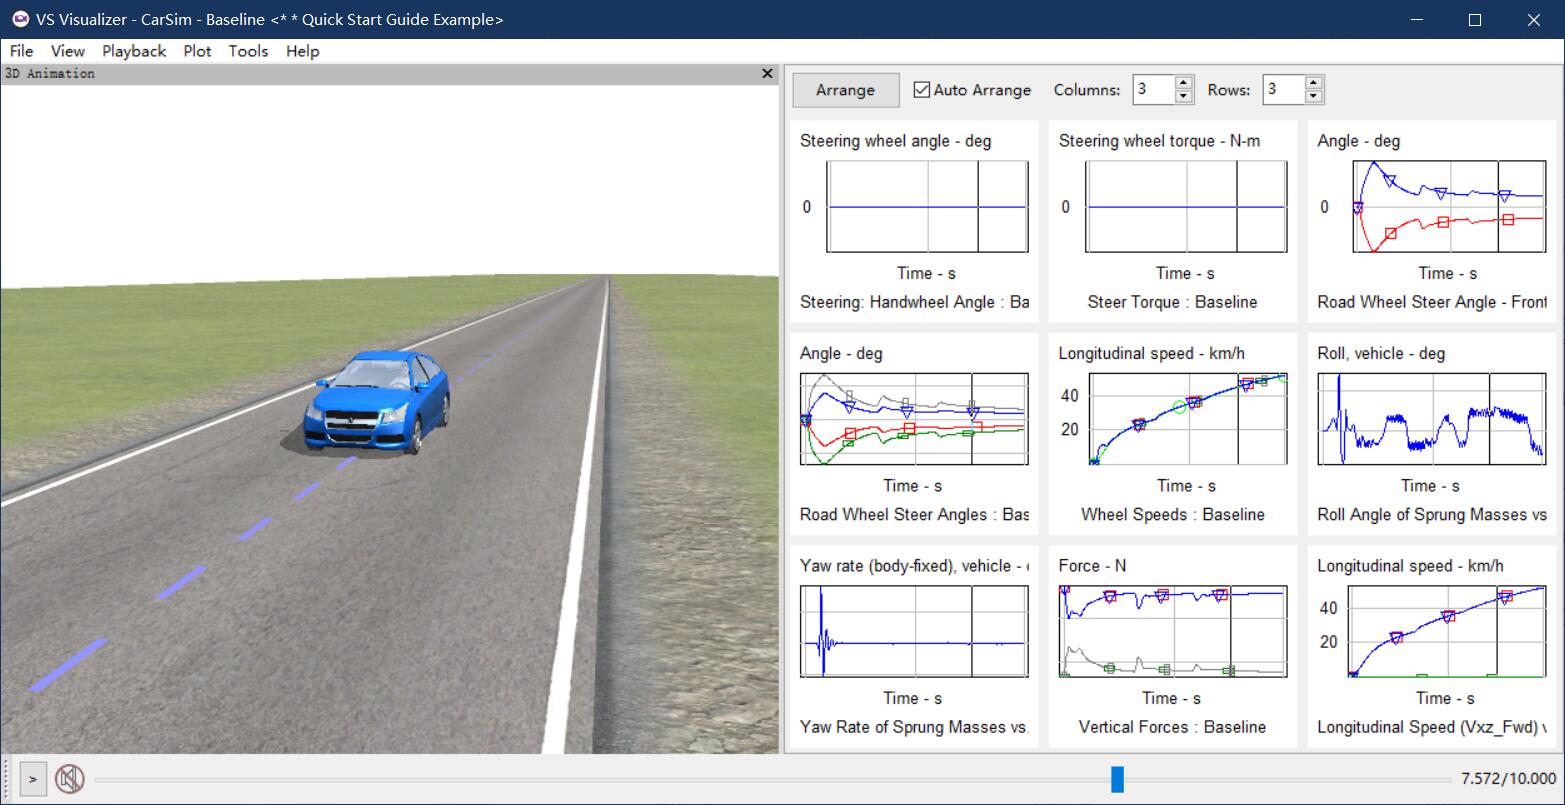This screenshot has width=1565, height=805.
Task: Click the 'Vertical Forces : Baseline' caption
Action: pos(1172,727)
